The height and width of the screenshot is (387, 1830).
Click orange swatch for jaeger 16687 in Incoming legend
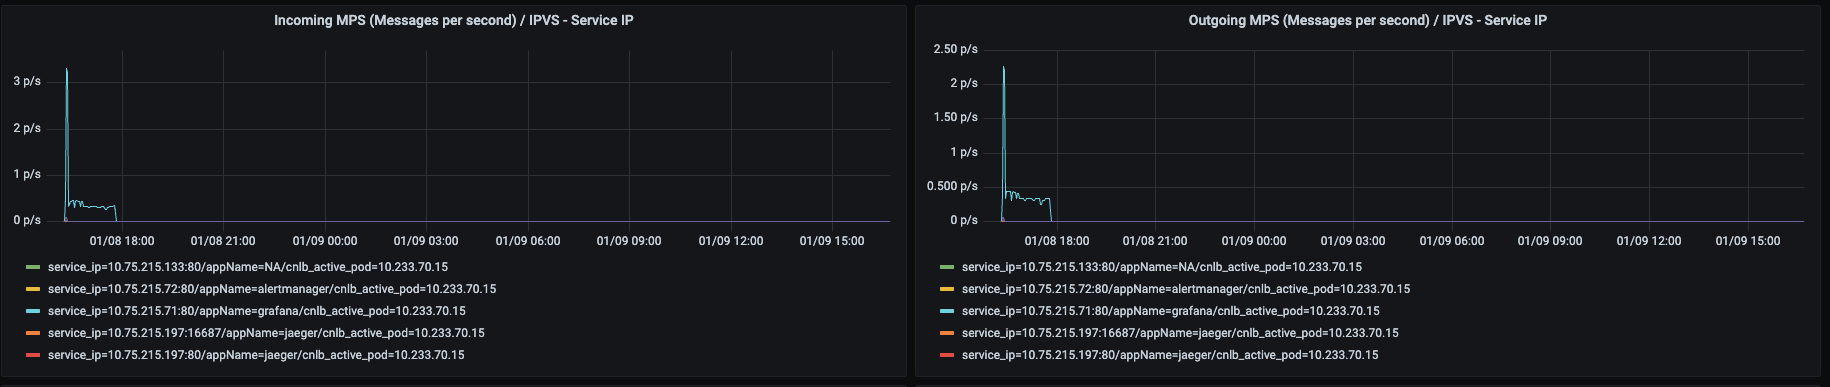[33, 333]
